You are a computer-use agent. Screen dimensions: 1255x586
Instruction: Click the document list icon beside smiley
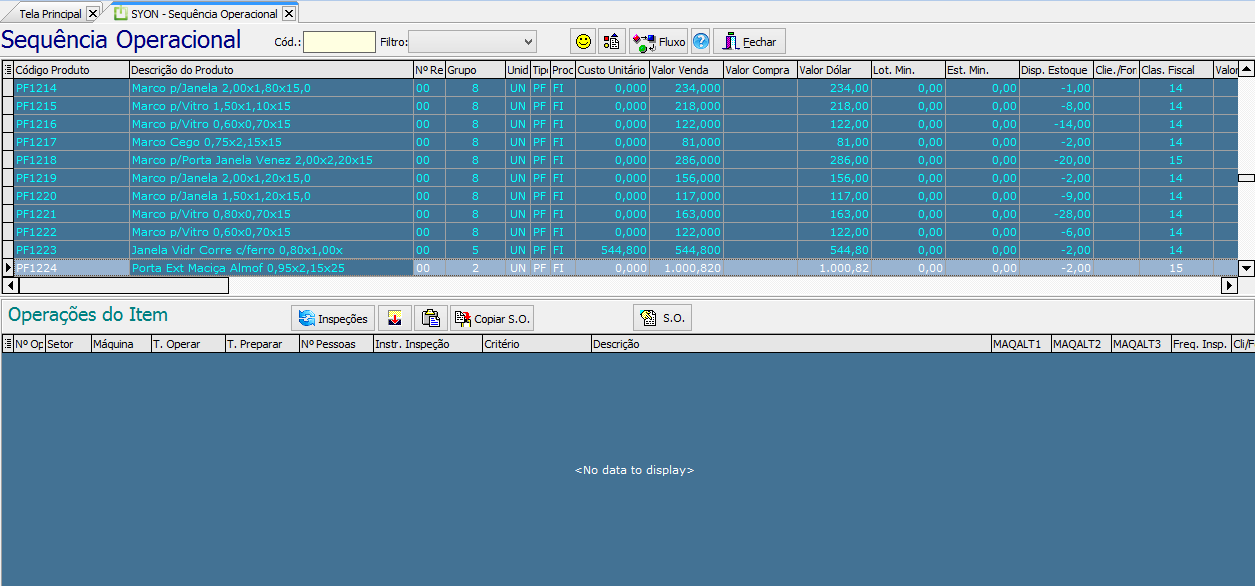(x=611, y=41)
